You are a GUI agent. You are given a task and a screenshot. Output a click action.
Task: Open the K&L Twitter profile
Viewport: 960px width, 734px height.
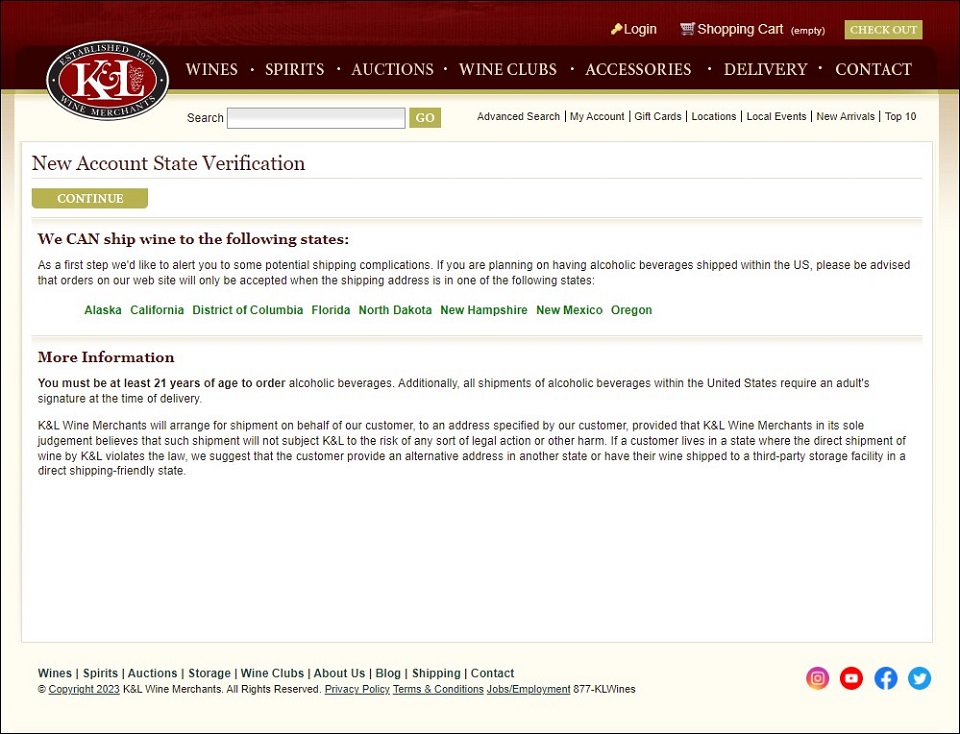919,678
